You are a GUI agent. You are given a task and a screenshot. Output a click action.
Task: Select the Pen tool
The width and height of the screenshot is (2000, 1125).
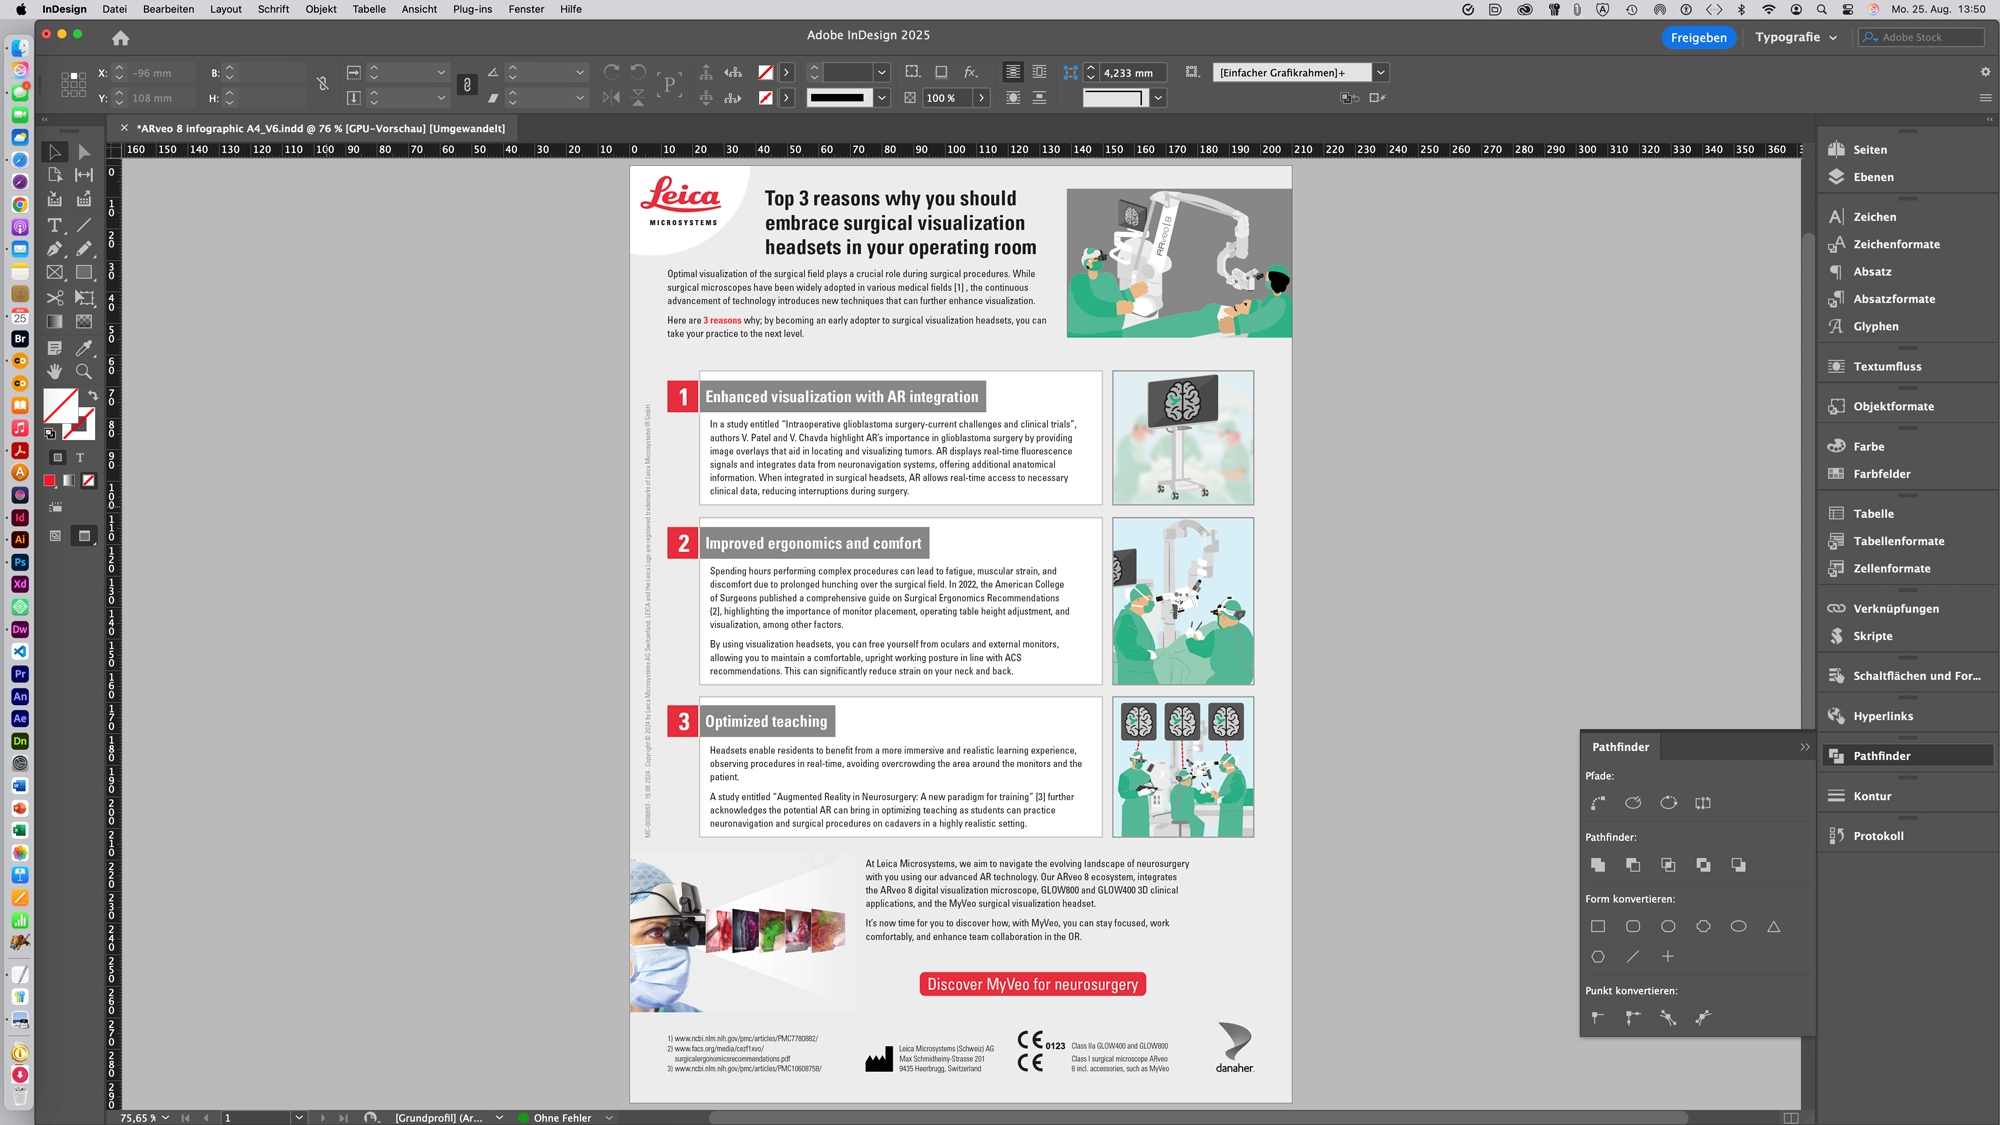point(54,248)
